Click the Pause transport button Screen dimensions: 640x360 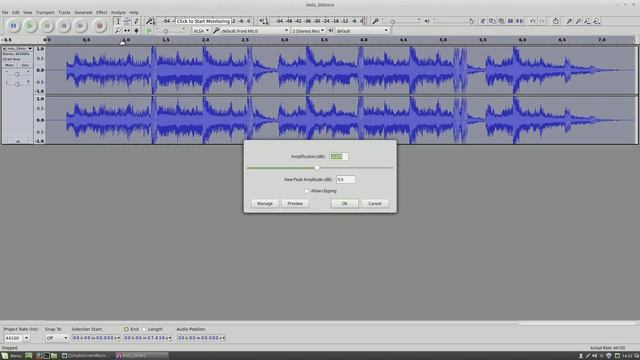pos(13,26)
